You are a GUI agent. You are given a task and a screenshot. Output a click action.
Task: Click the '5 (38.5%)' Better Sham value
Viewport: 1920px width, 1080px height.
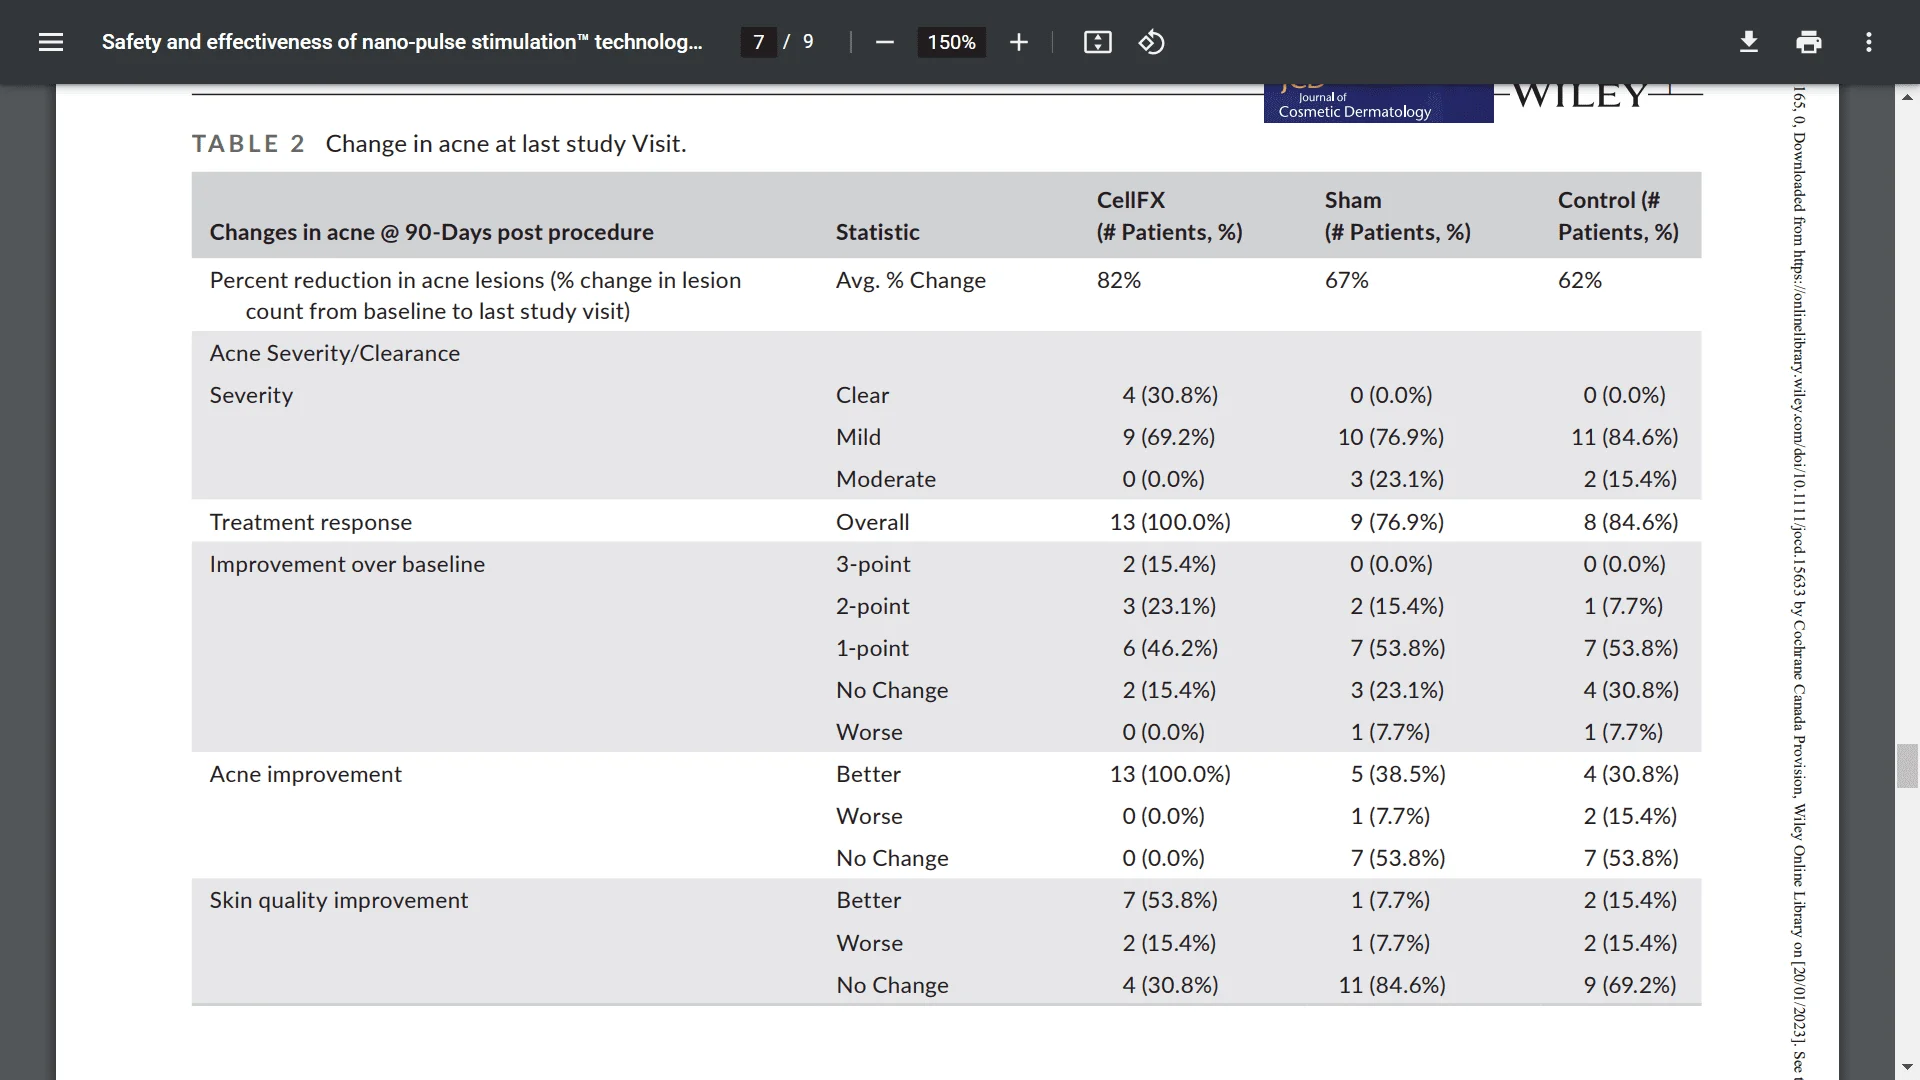coord(1398,774)
